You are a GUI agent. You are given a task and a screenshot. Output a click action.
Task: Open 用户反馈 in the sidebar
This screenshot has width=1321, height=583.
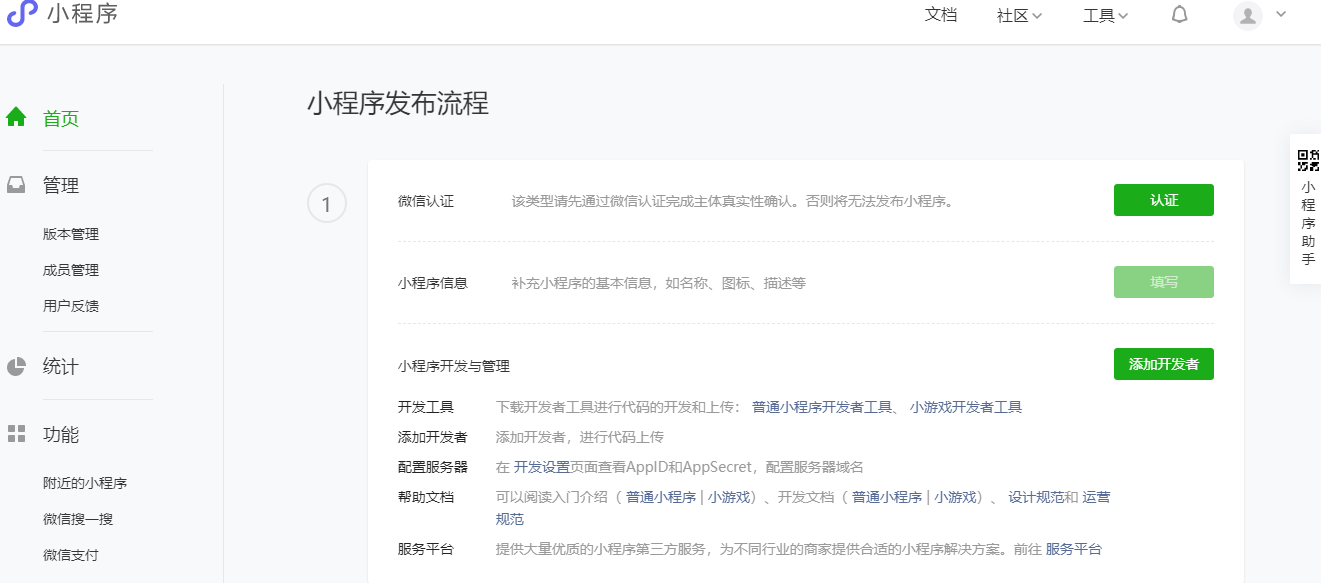(71, 306)
